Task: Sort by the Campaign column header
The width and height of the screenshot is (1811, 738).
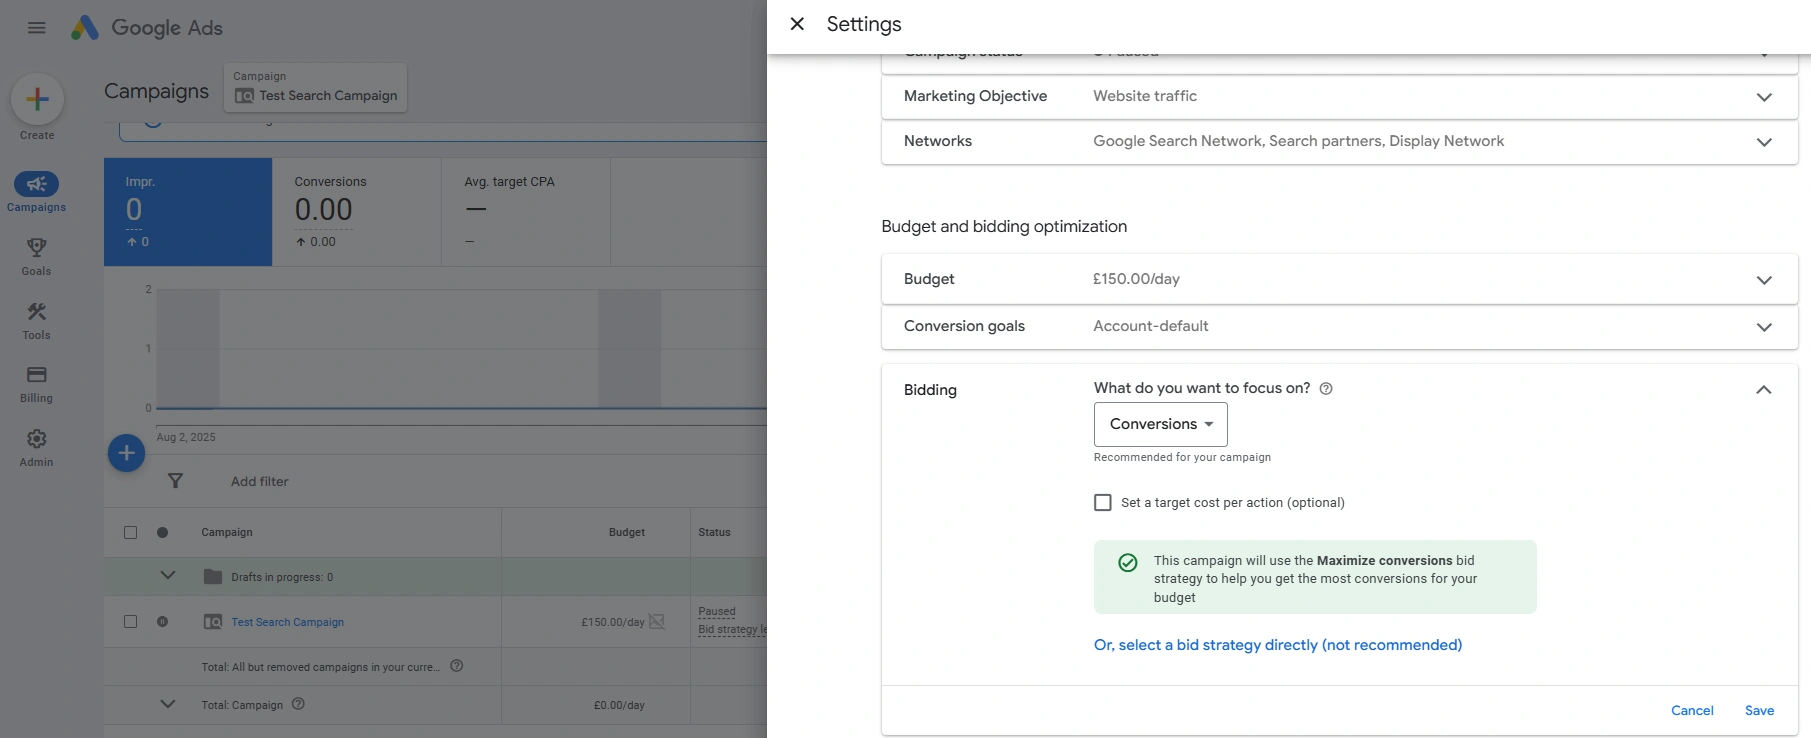Action: click(x=227, y=533)
